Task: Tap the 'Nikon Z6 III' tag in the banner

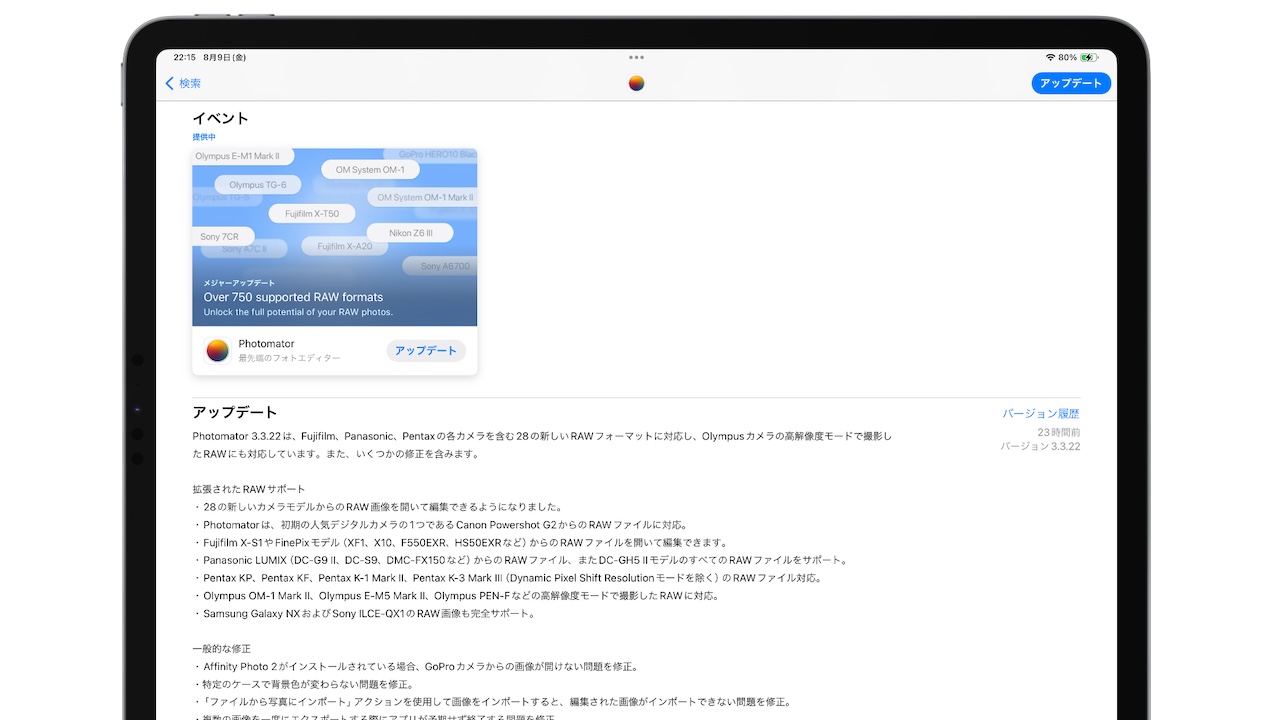Action: pos(410,233)
